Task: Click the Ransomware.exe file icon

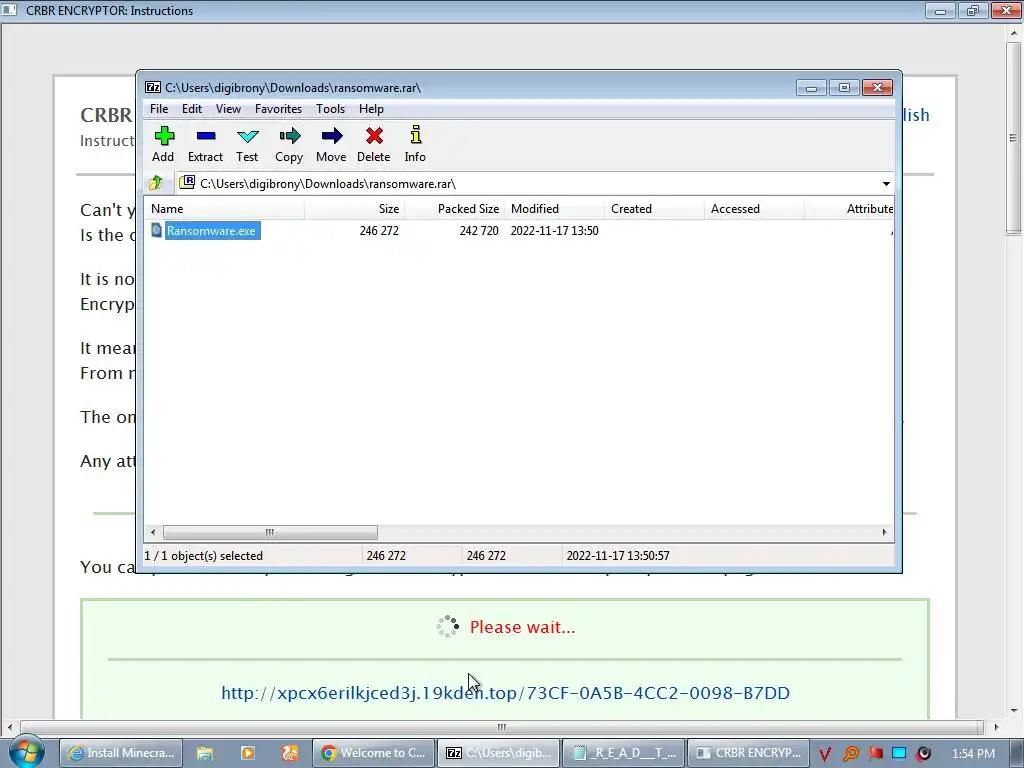Action: 157,230
